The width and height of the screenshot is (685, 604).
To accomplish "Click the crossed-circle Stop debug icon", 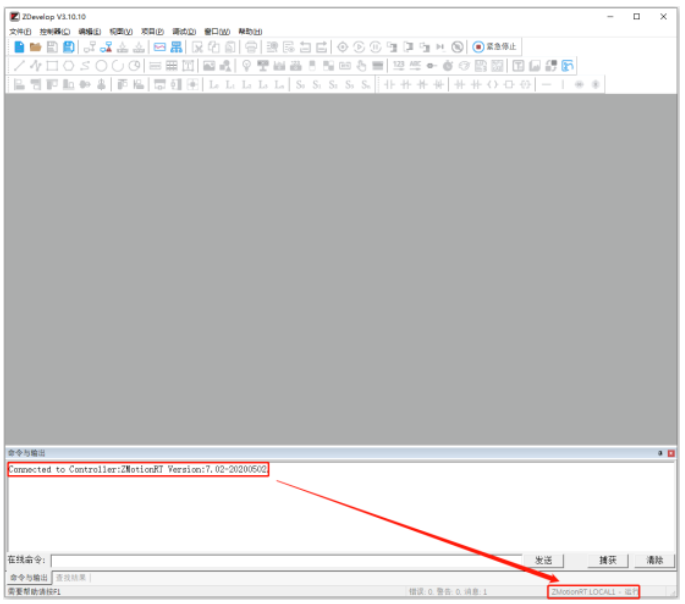I will [457, 47].
